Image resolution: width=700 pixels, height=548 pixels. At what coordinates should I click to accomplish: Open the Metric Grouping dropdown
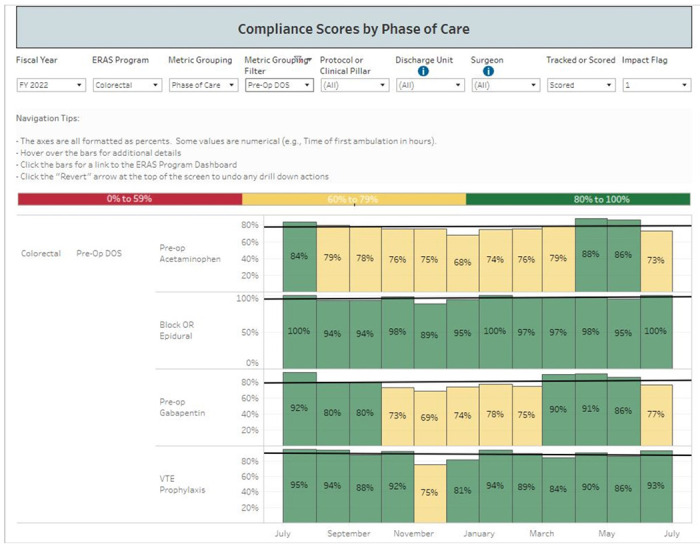click(201, 86)
